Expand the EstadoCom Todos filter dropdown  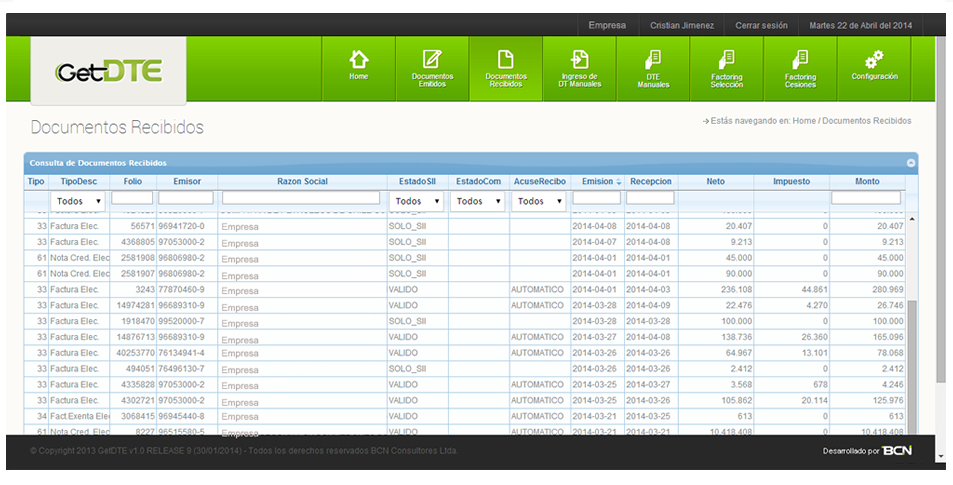(477, 201)
